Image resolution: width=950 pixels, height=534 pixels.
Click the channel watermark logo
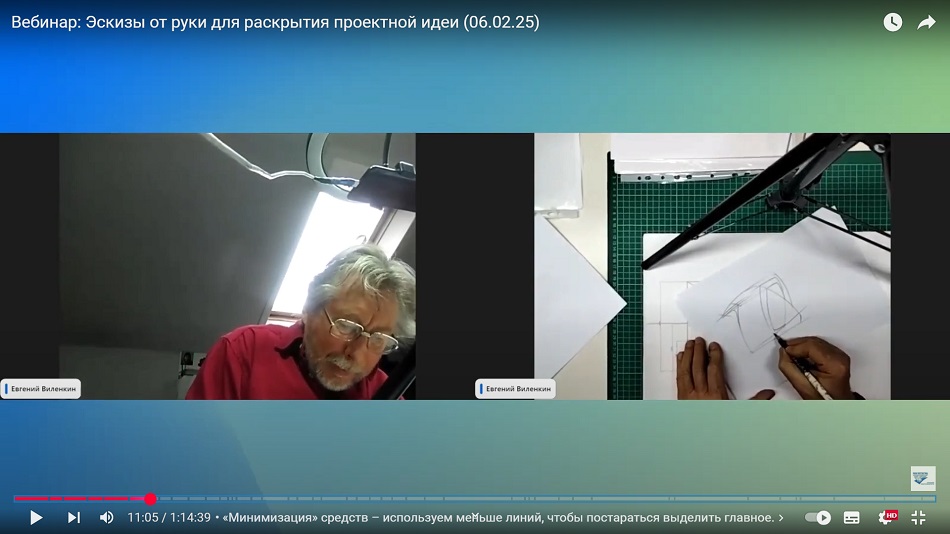tap(922, 478)
